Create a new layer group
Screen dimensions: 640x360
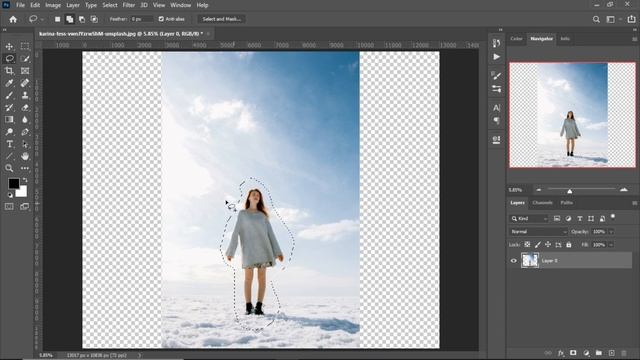pyautogui.click(x=599, y=353)
